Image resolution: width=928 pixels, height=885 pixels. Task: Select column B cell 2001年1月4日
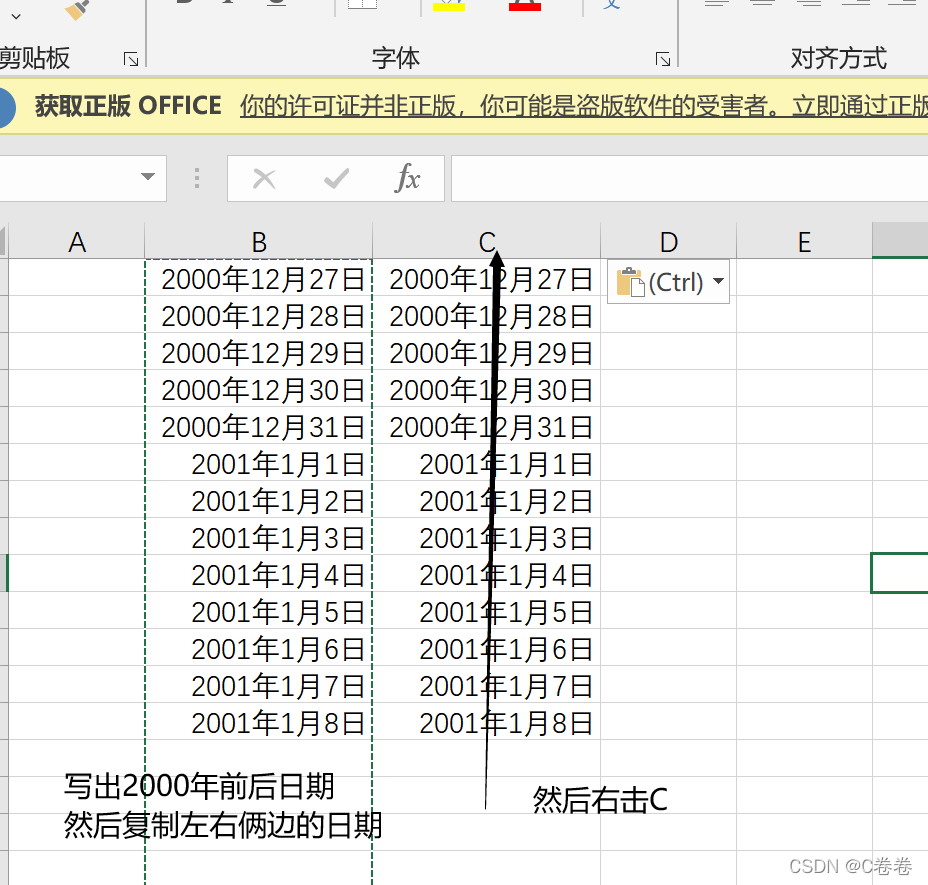[x=259, y=574]
